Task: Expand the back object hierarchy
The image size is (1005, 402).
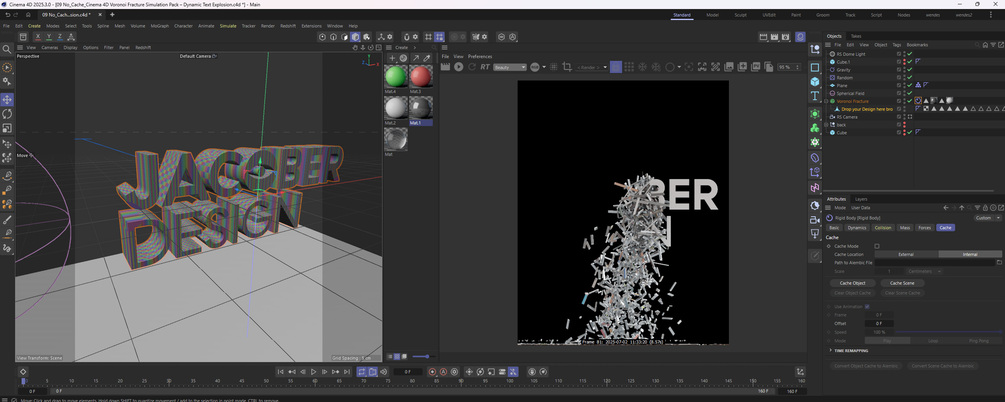Action: [827, 124]
